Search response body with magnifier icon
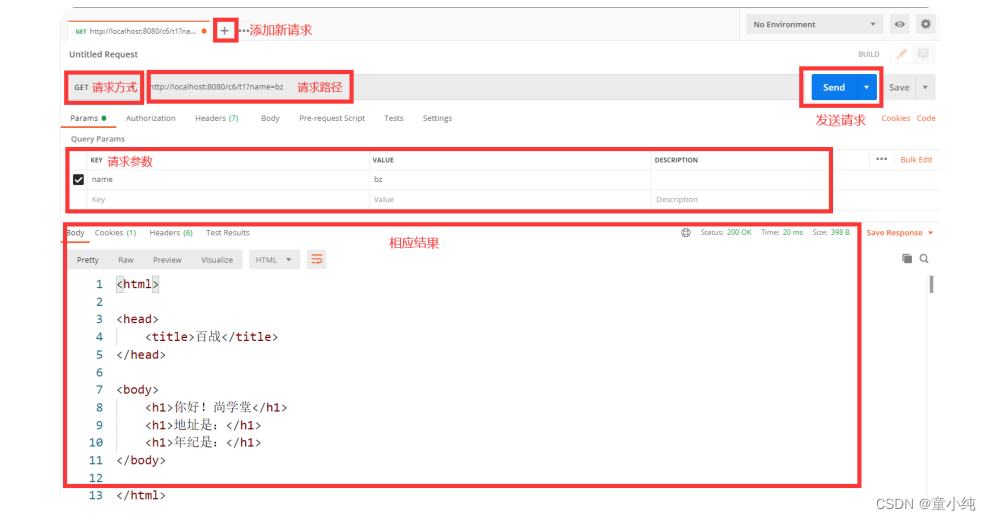Image resolution: width=991 pixels, height=520 pixels. click(924, 258)
